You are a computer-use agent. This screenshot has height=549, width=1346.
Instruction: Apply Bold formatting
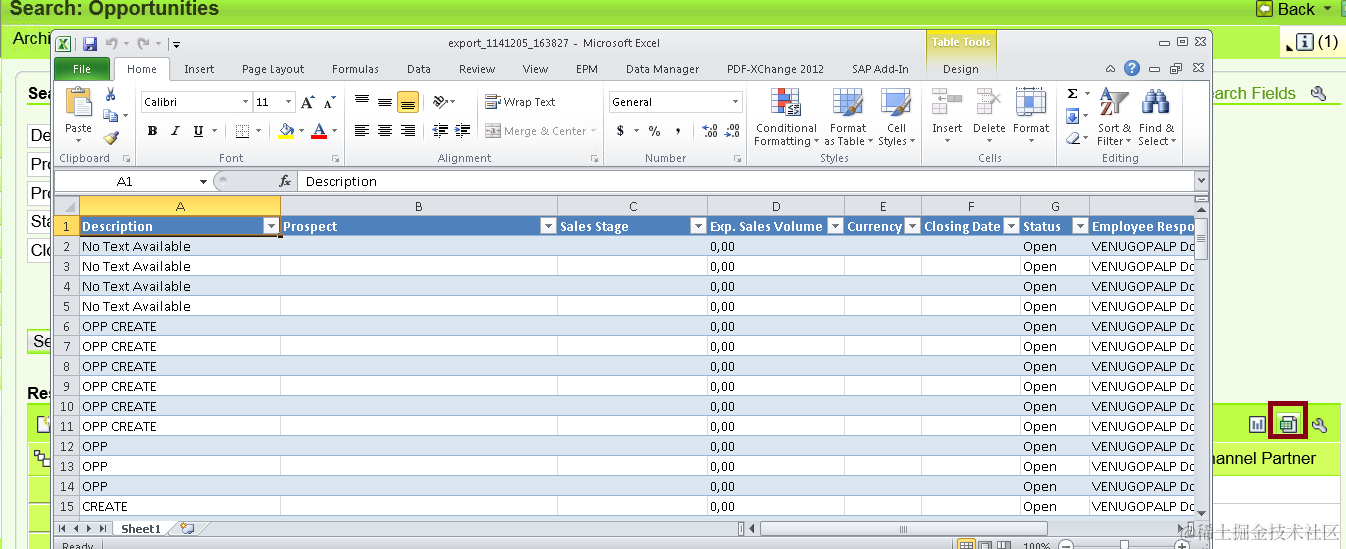pos(152,131)
